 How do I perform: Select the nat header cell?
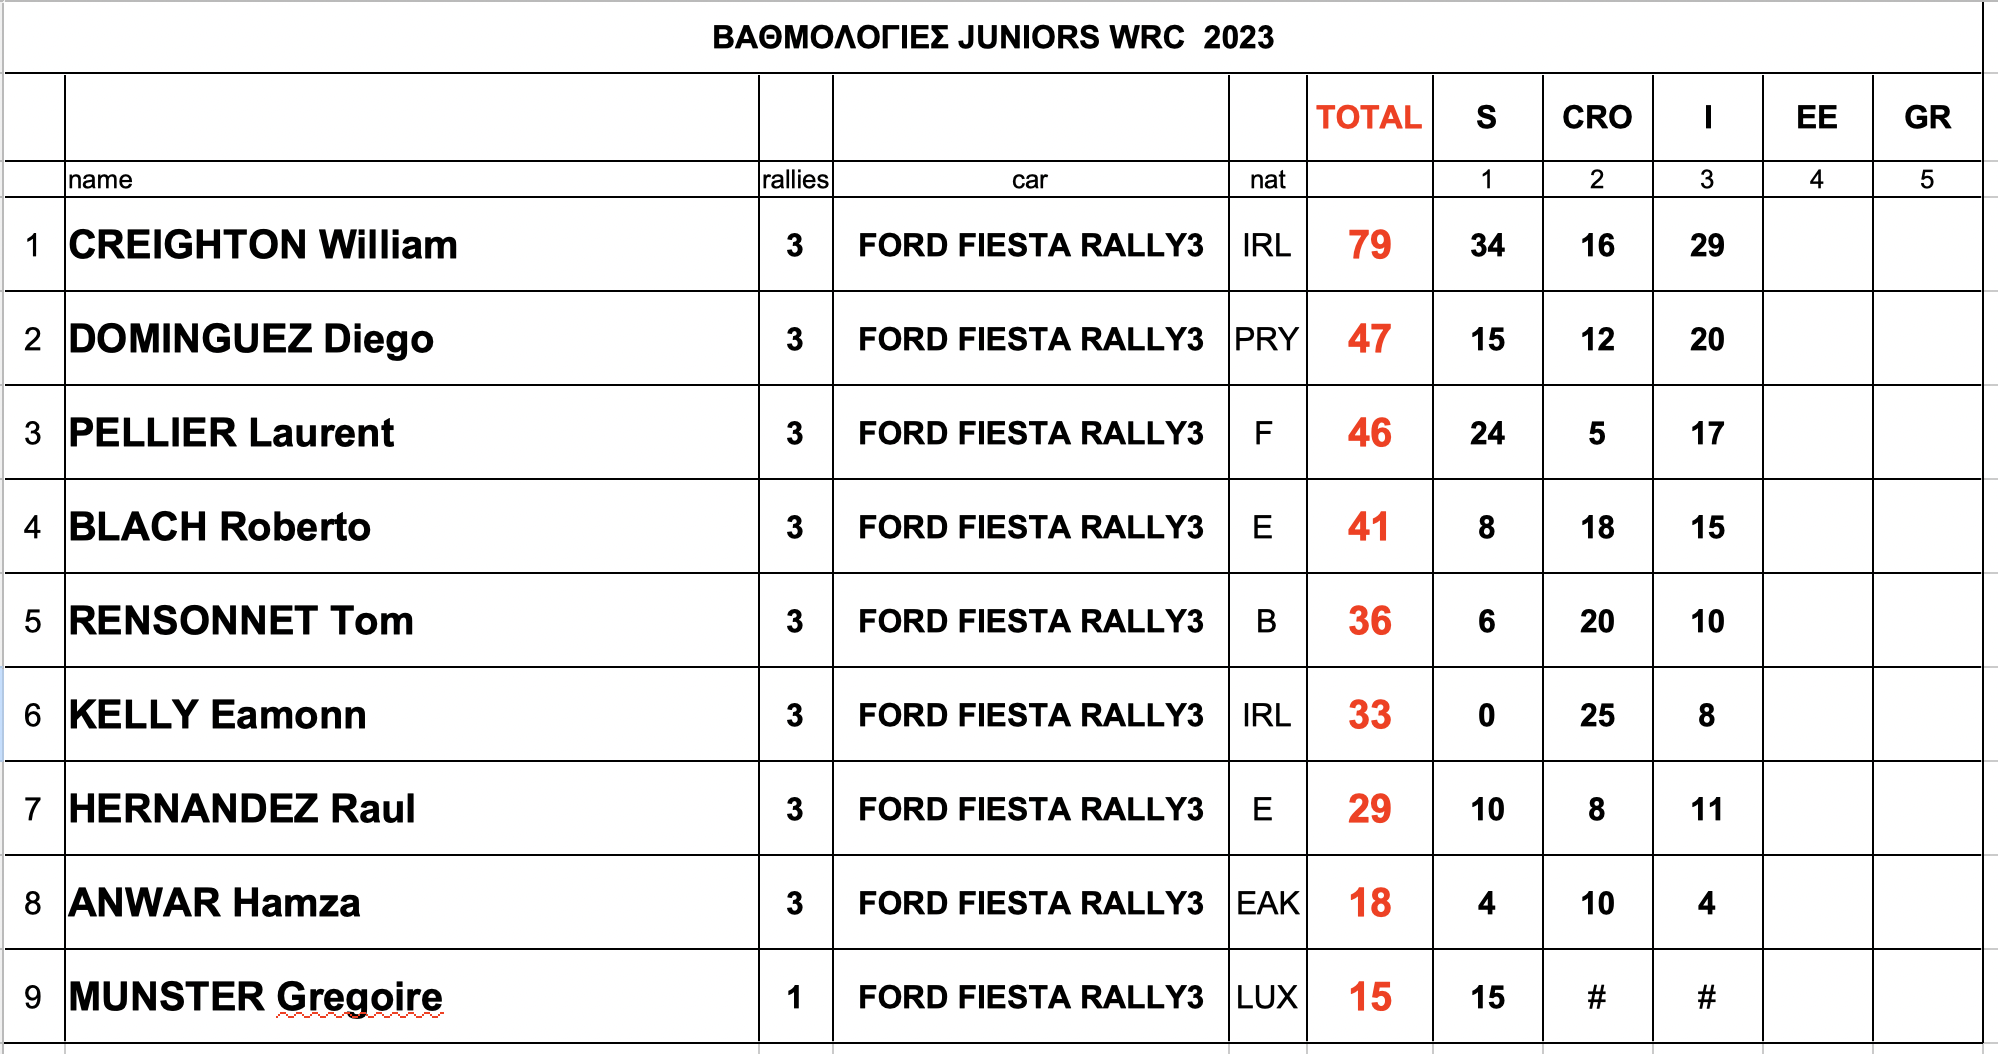point(1267,179)
